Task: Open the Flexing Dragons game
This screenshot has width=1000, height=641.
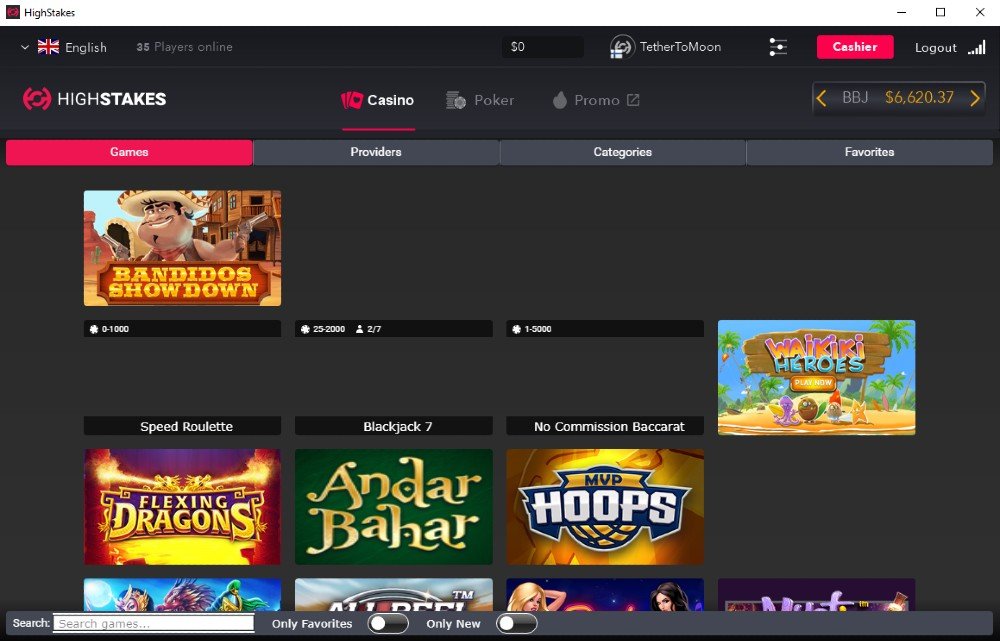Action: [182, 507]
